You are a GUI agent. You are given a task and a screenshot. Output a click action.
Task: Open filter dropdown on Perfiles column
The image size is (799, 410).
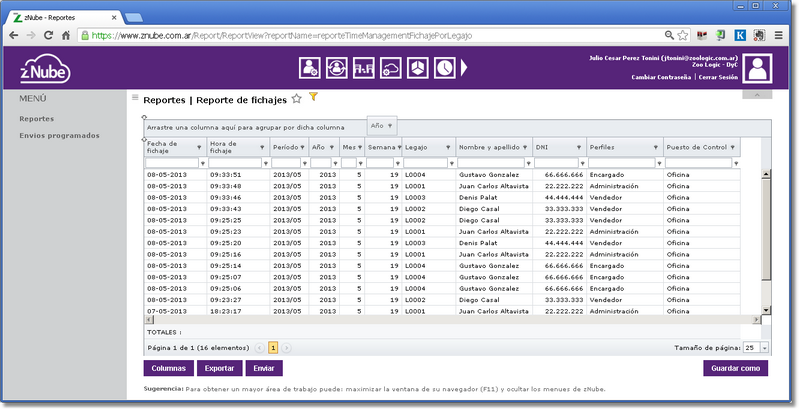click(656, 147)
